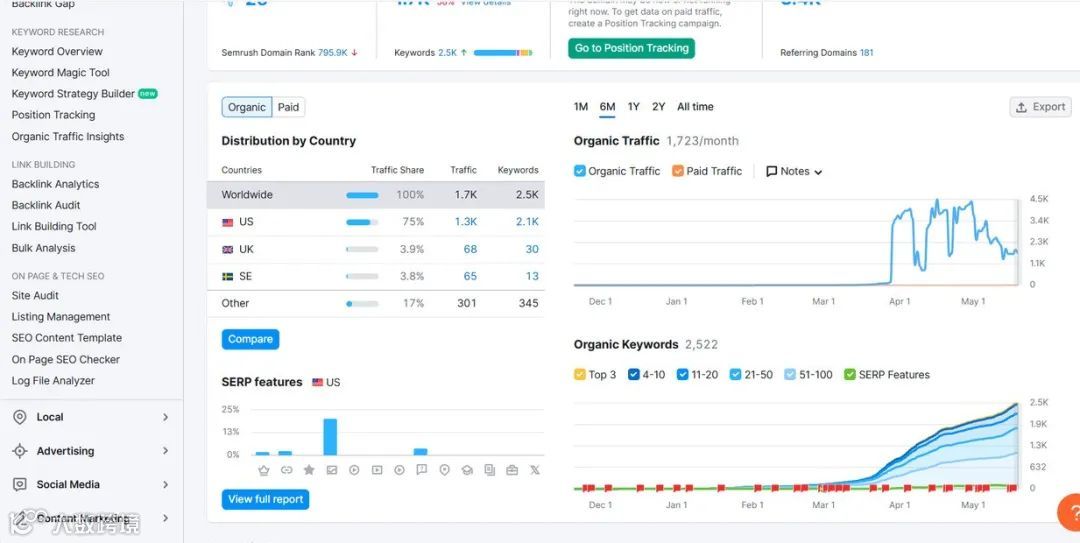
Task: Click the UK flag in country table
Action: 227,249
